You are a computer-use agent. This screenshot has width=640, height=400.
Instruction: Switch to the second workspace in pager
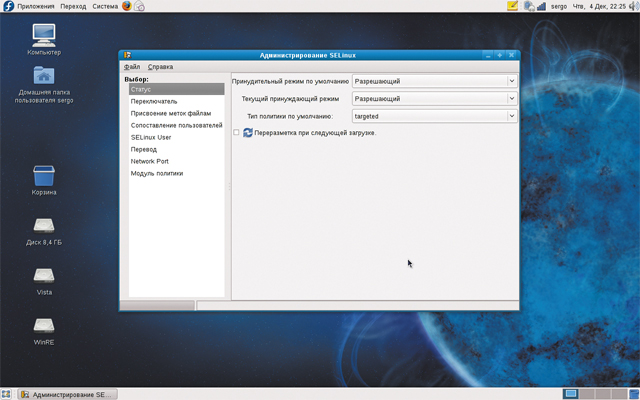pos(587,394)
